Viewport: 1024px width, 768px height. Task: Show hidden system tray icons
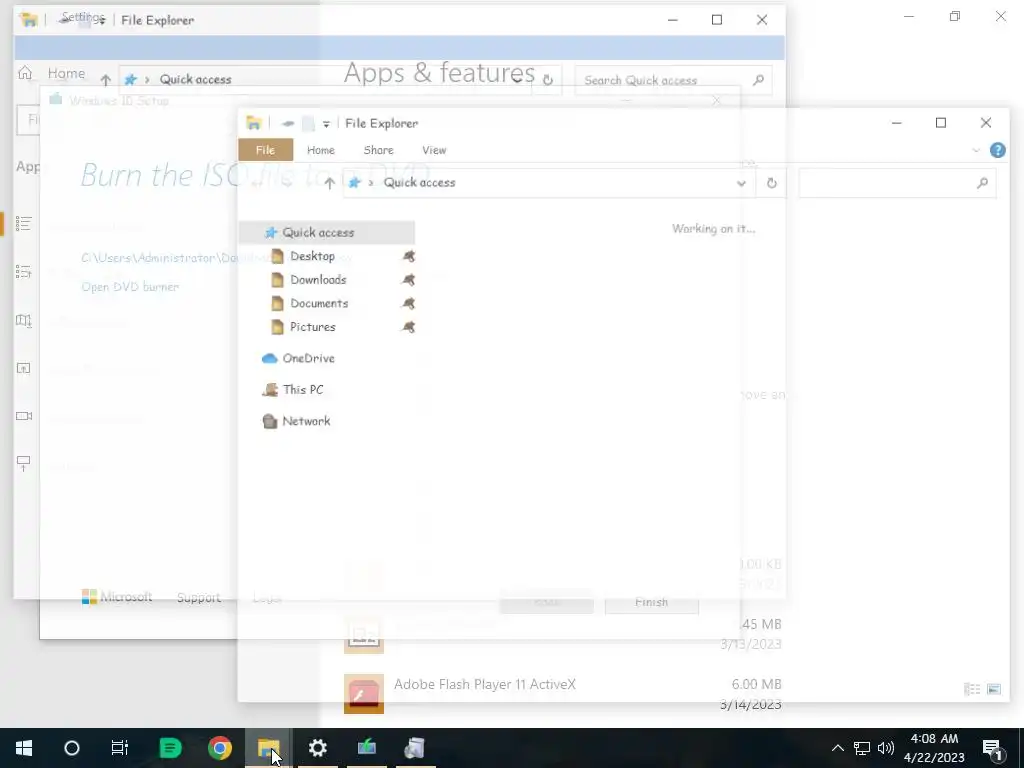pyautogui.click(x=838, y=748)
